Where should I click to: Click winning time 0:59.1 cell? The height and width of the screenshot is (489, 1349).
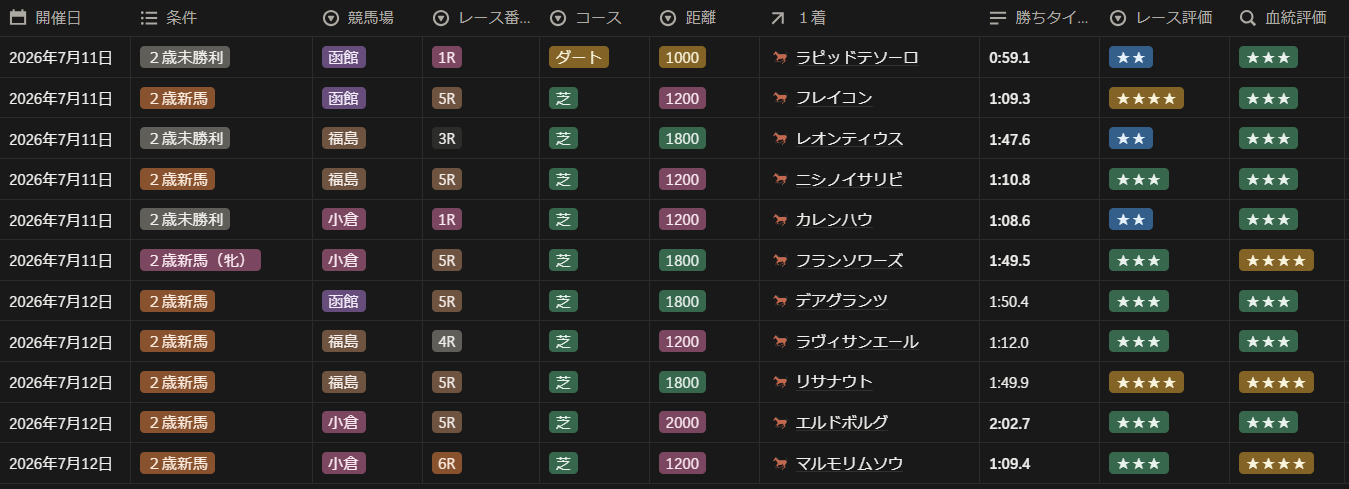(1009, 58)
